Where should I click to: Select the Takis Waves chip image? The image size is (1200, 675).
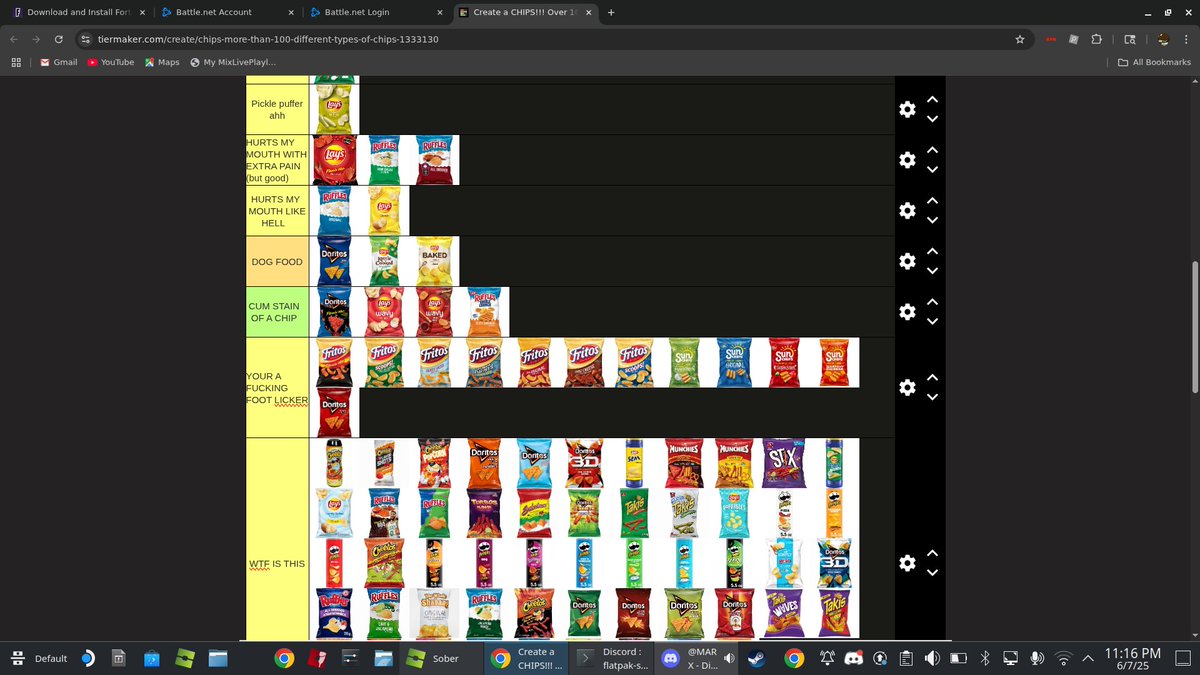(x=786, y=613)
